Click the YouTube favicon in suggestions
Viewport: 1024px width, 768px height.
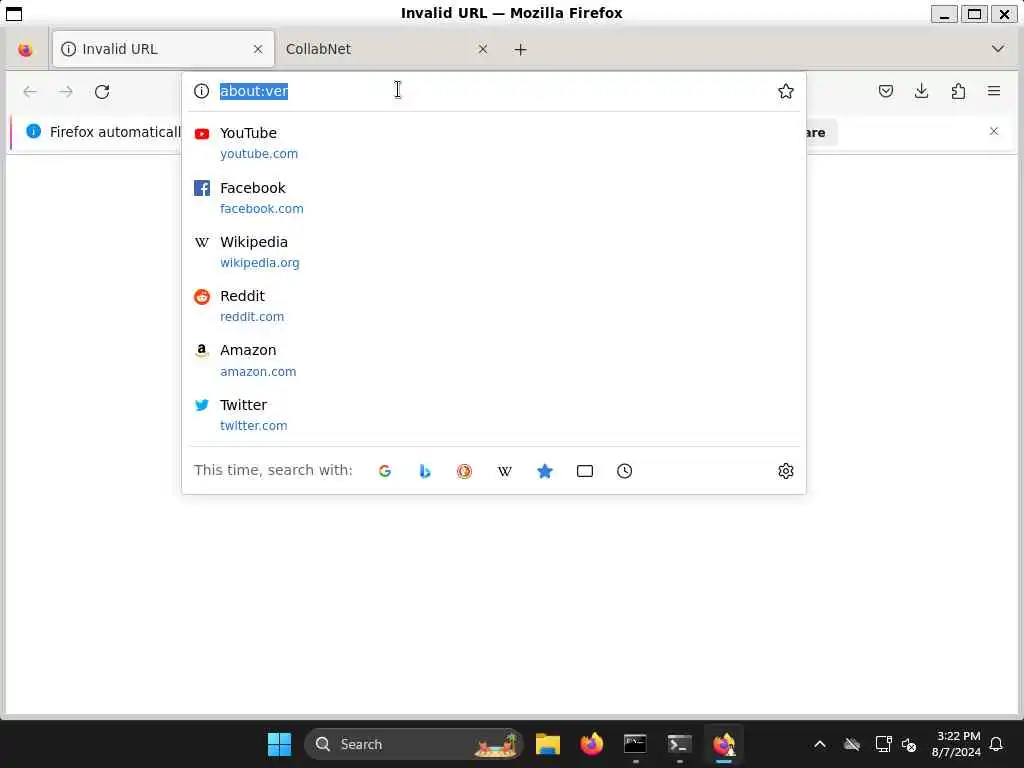202,134
